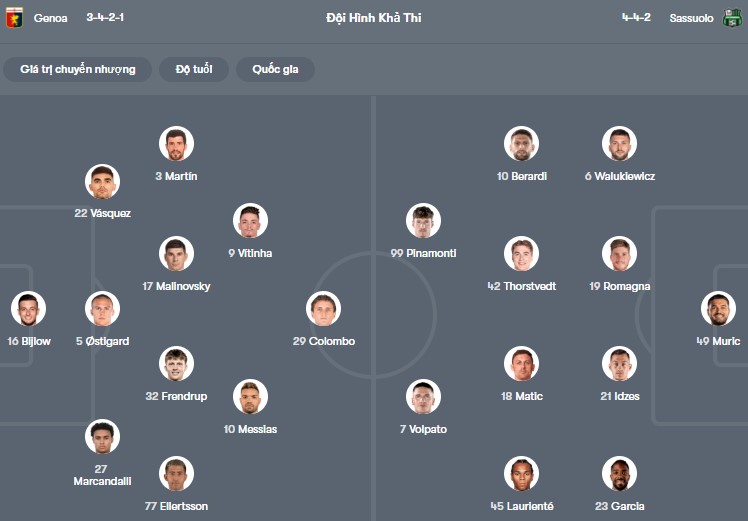The height and width of the screenshot is (521, 748).
Task: Click Østigard's player photo
Action: 102,309
